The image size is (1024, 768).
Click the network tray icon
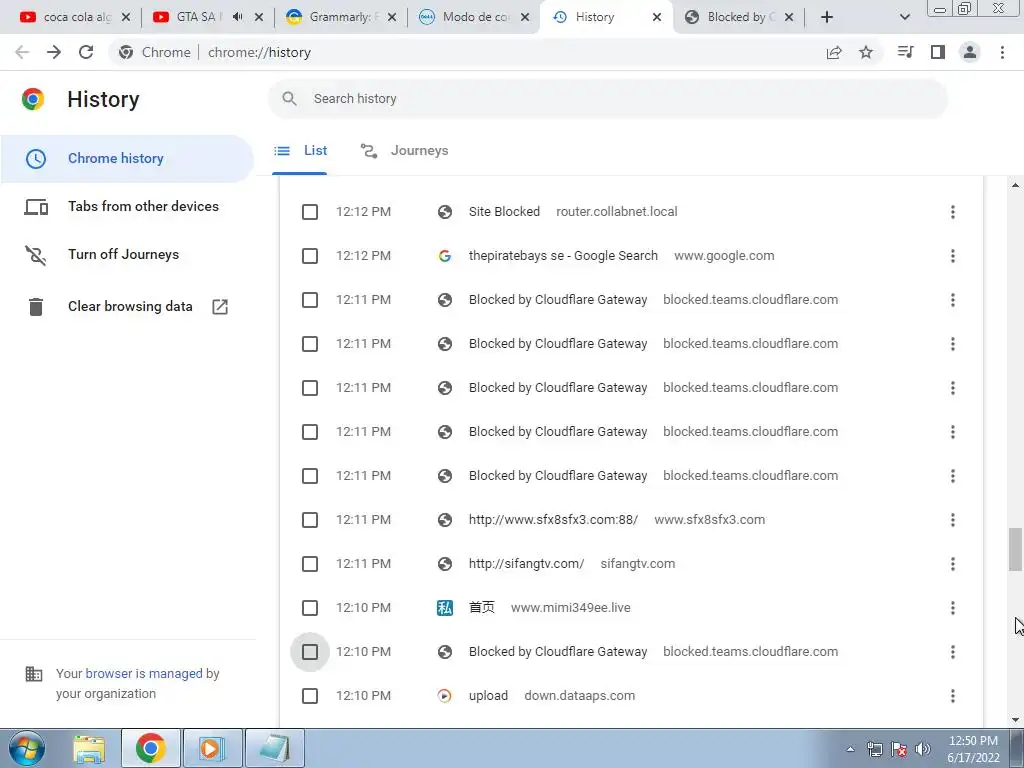(874, 749)
